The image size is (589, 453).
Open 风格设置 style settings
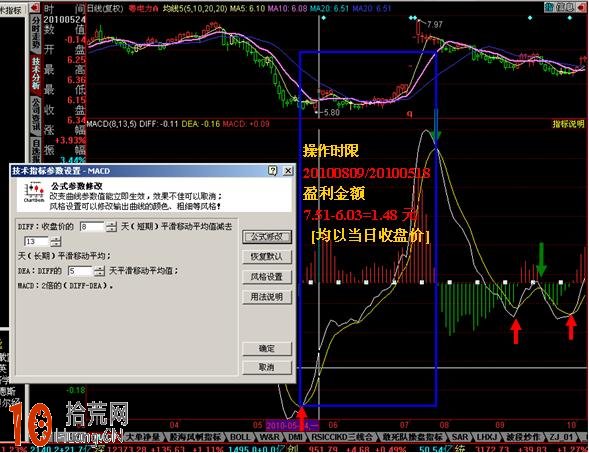(267, 277)
